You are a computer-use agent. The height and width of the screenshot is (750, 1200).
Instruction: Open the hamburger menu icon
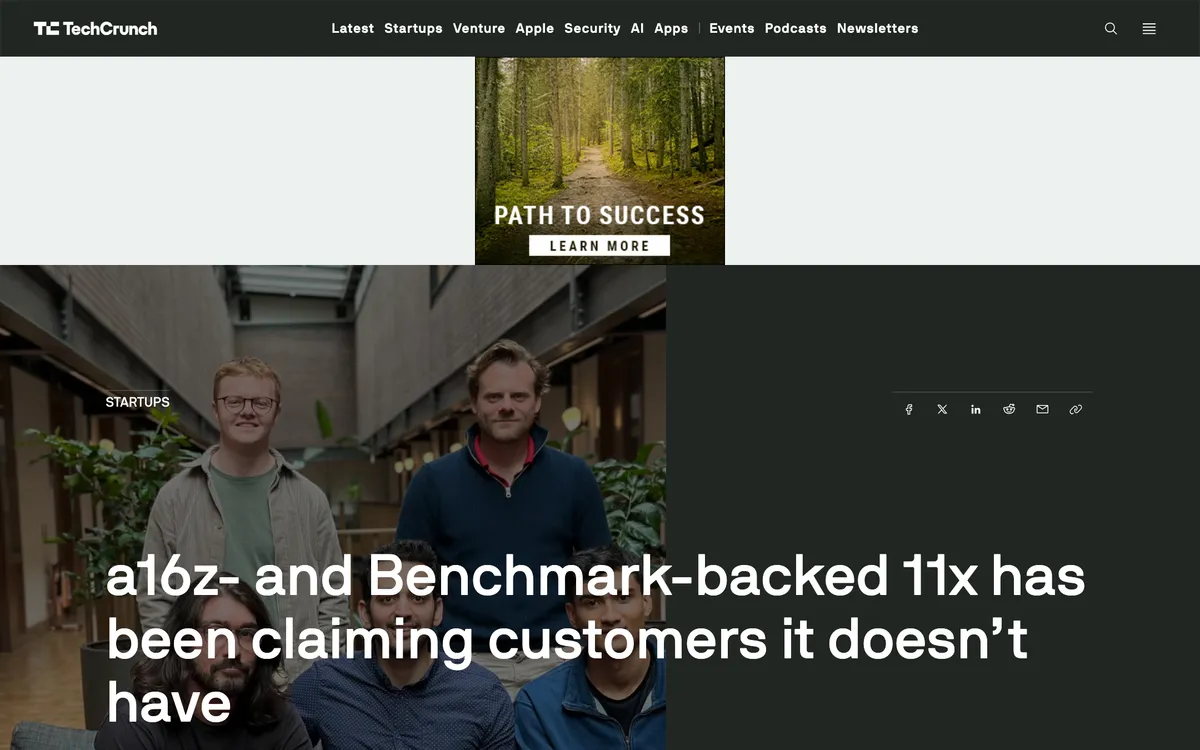[1149, 28]
